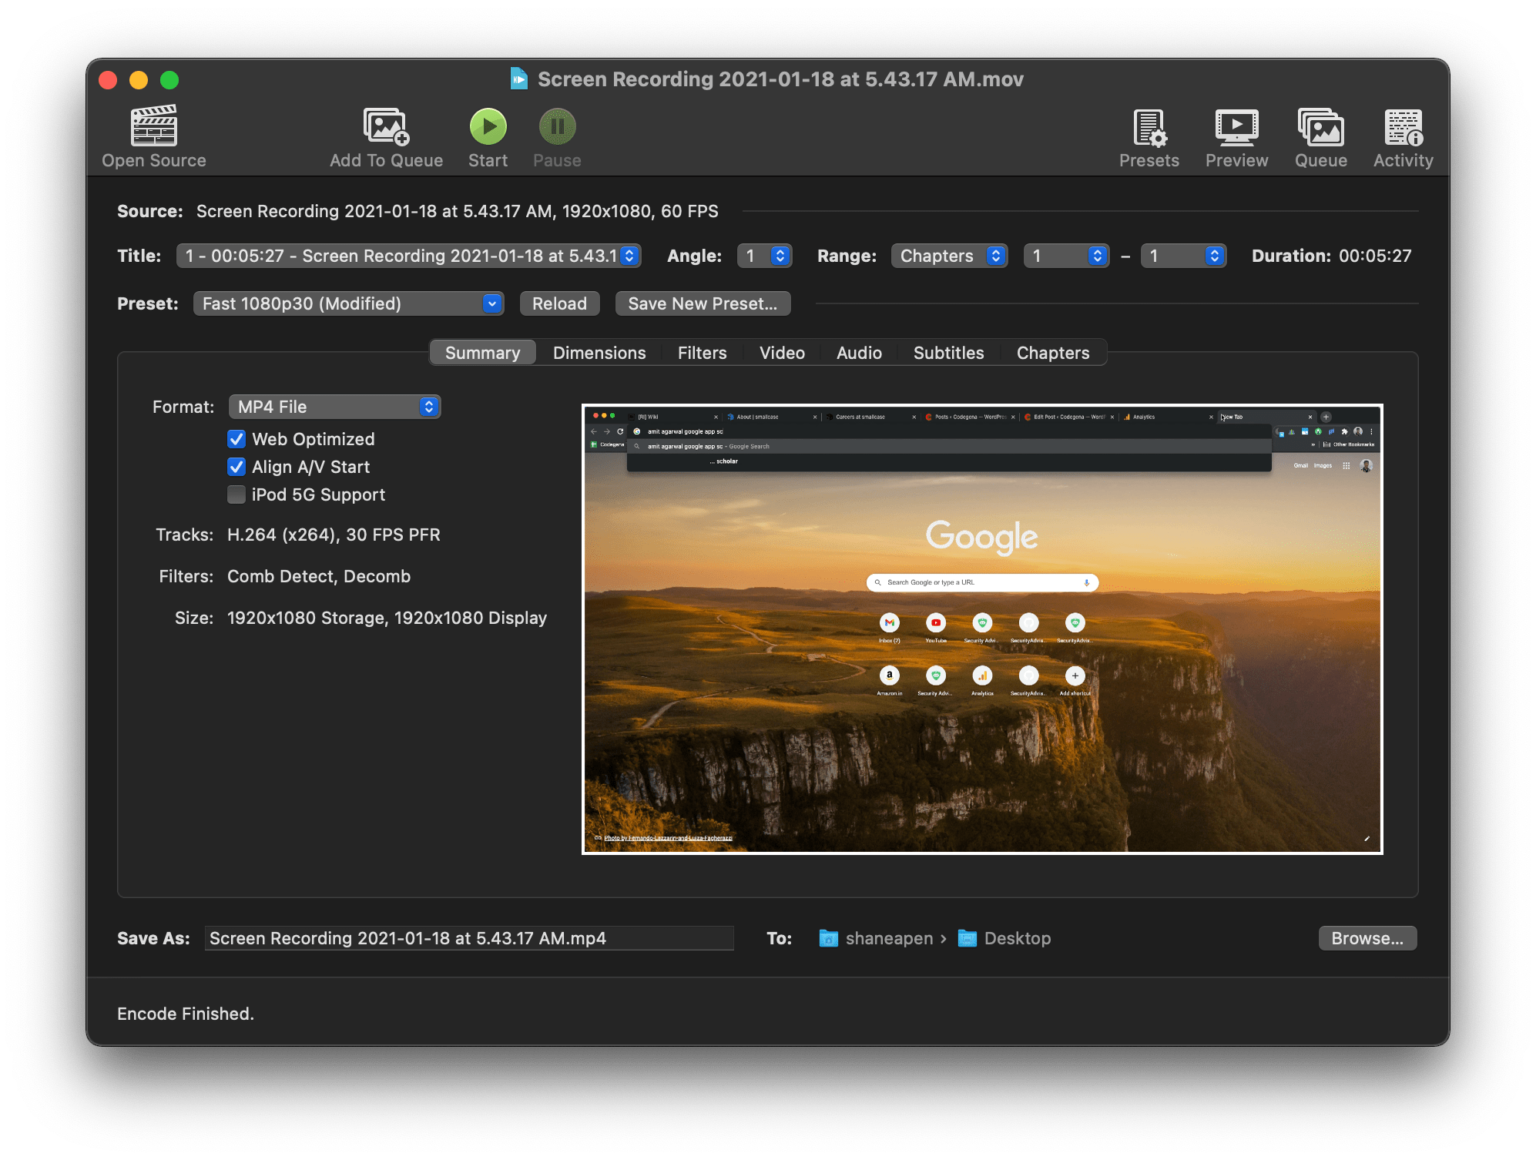Open the Presets panel
Screen dimensions: 1536x1160
(1149, 137)
